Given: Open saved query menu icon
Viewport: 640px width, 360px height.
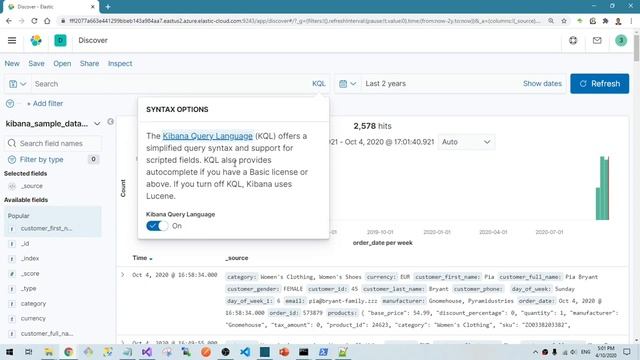Looking at the screenshot, I should [x=17, y=84].
